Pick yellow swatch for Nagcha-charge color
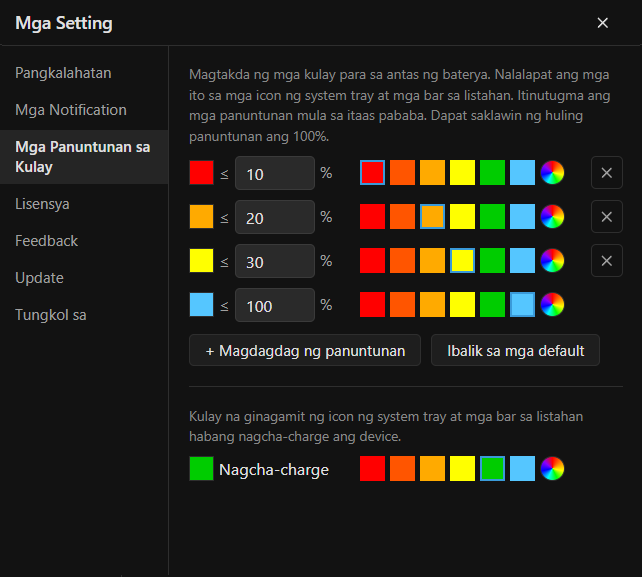Screen dimensions: 642x577 click(x=462, y=468)
